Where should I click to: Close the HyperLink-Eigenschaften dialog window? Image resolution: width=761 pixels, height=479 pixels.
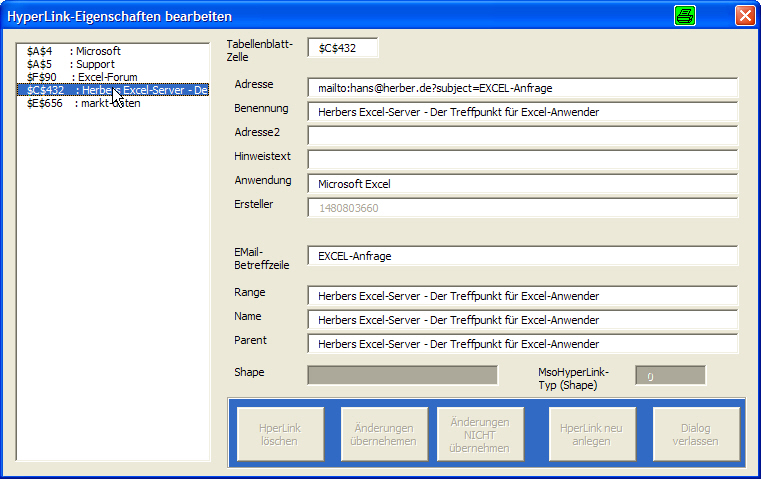pos(744,16)
